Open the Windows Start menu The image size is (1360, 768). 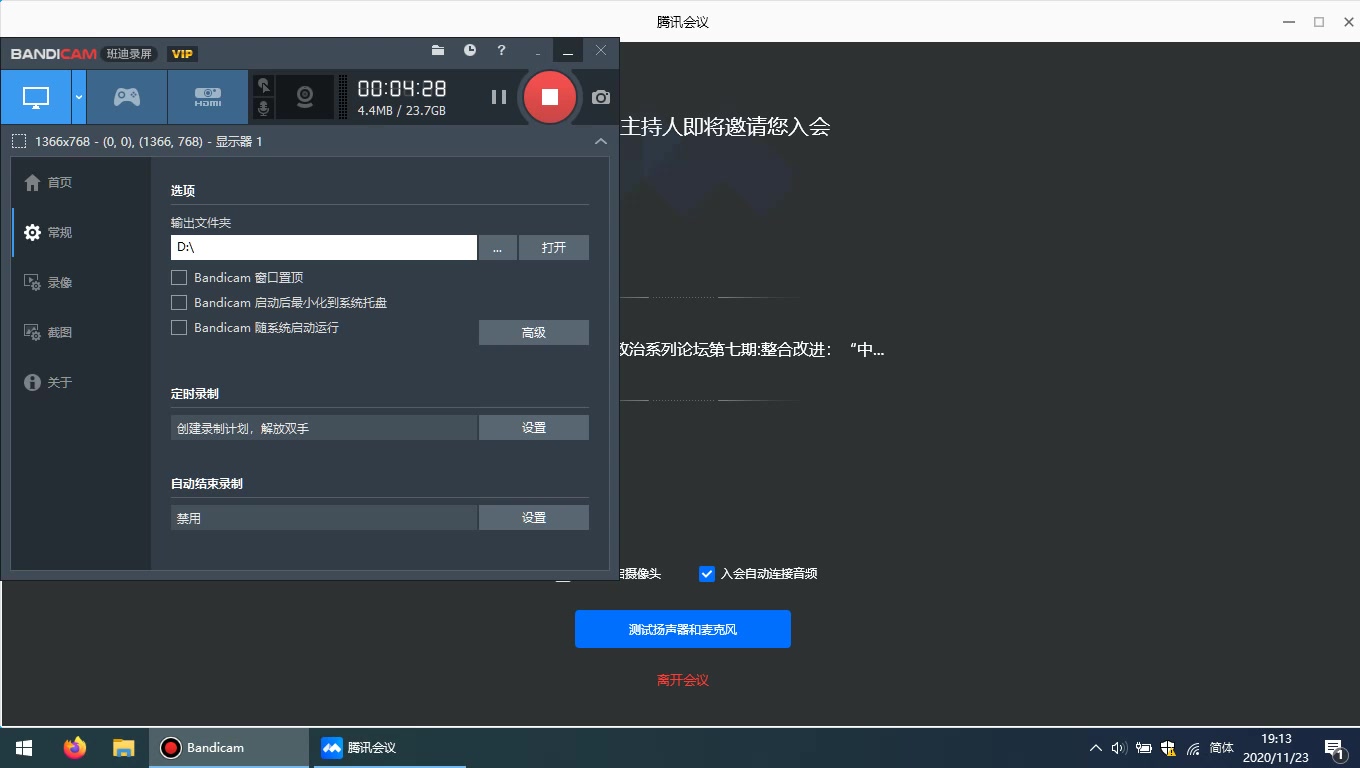click(24, 747)
